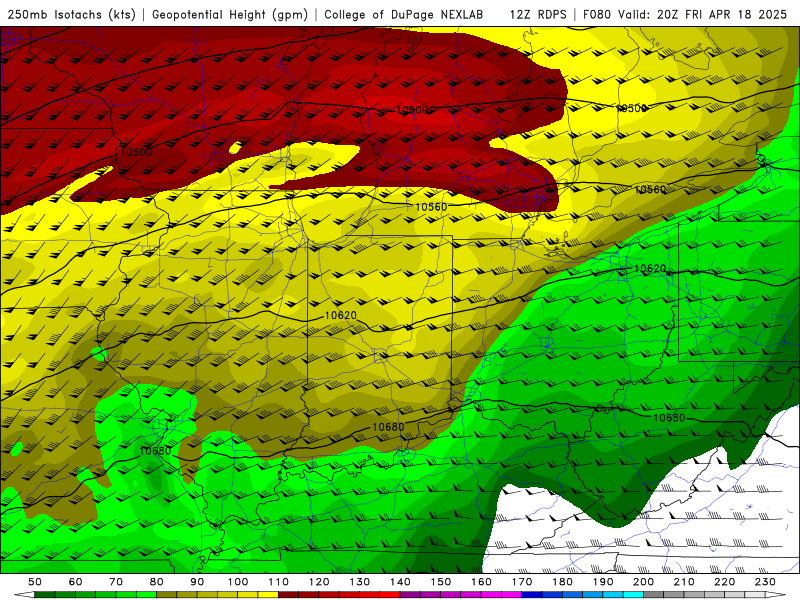Click the 100 value on the legend
The image size is (800, 600).
238,582
